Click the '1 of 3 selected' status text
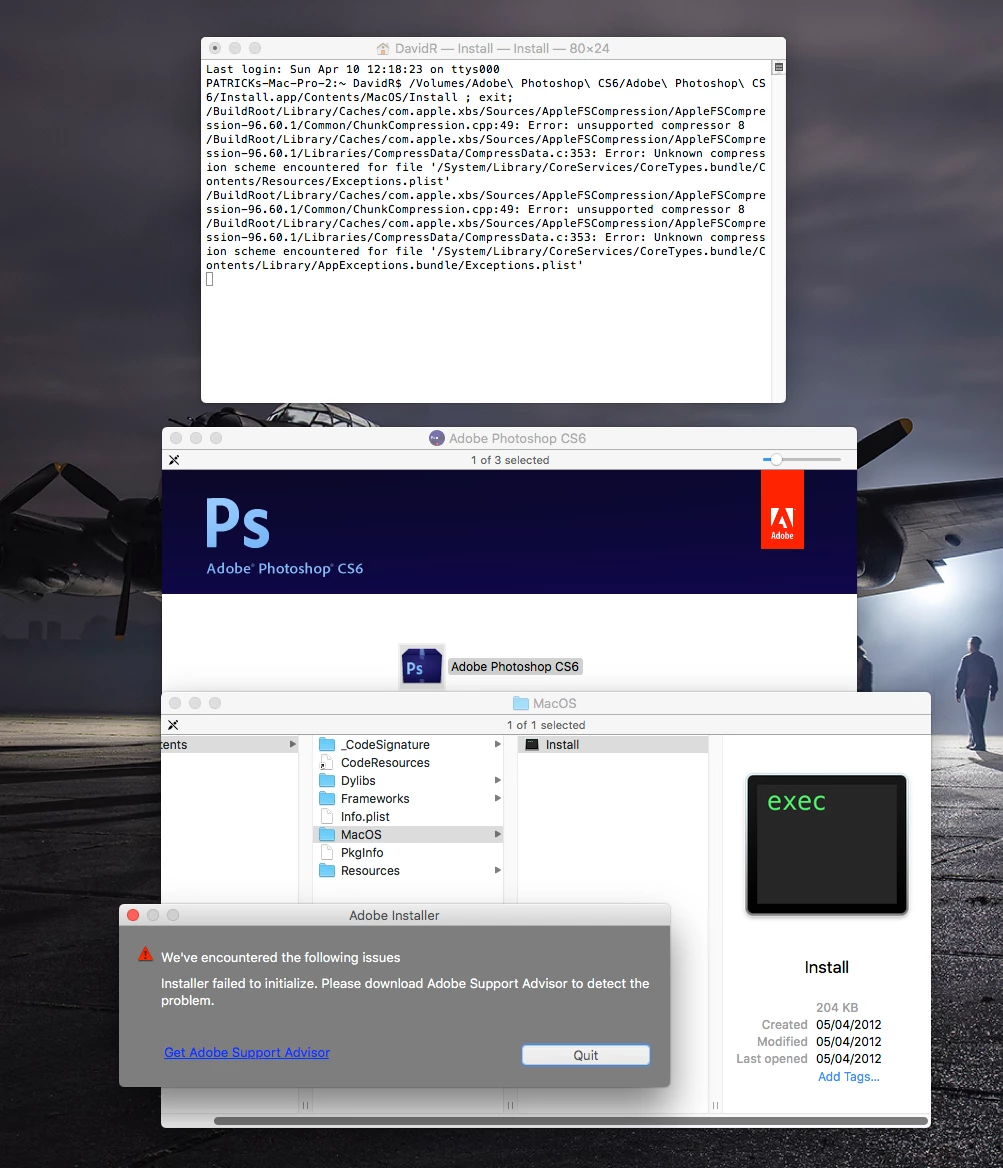This screenshot has width=1003, height=1168. (x=510, y=460)
